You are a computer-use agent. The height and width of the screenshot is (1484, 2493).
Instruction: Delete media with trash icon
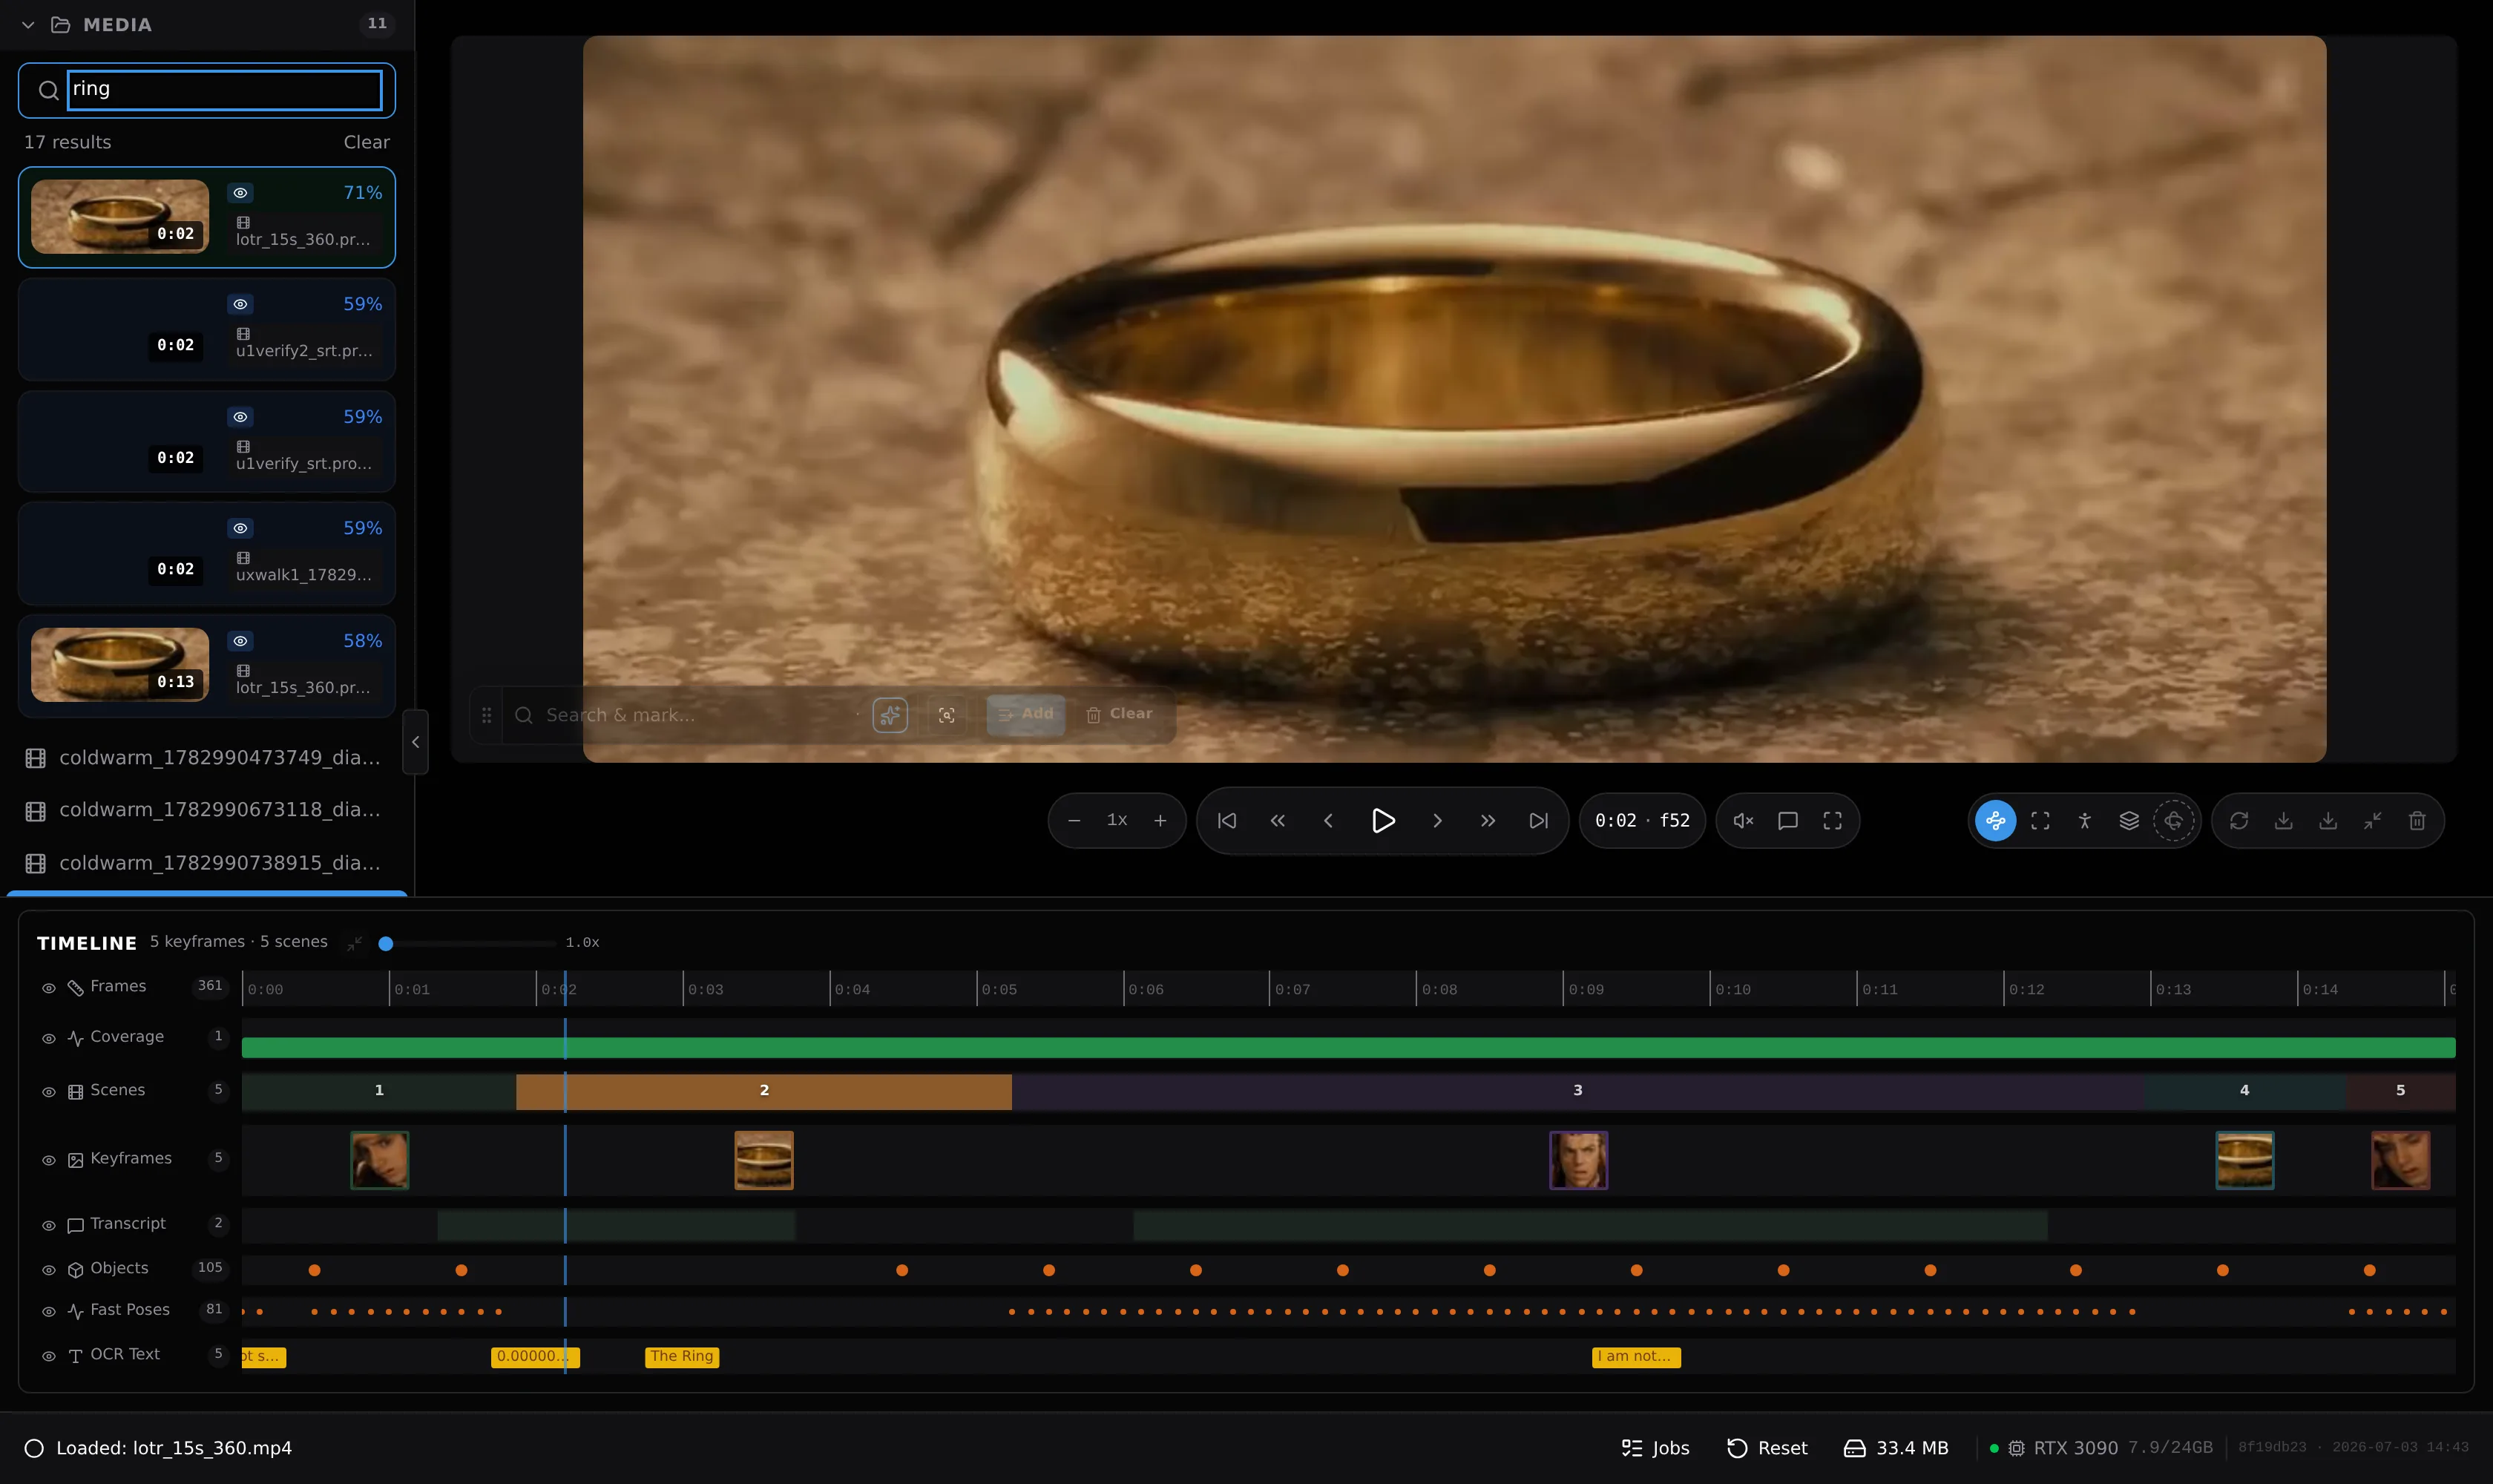click(x=2417, y=821)
